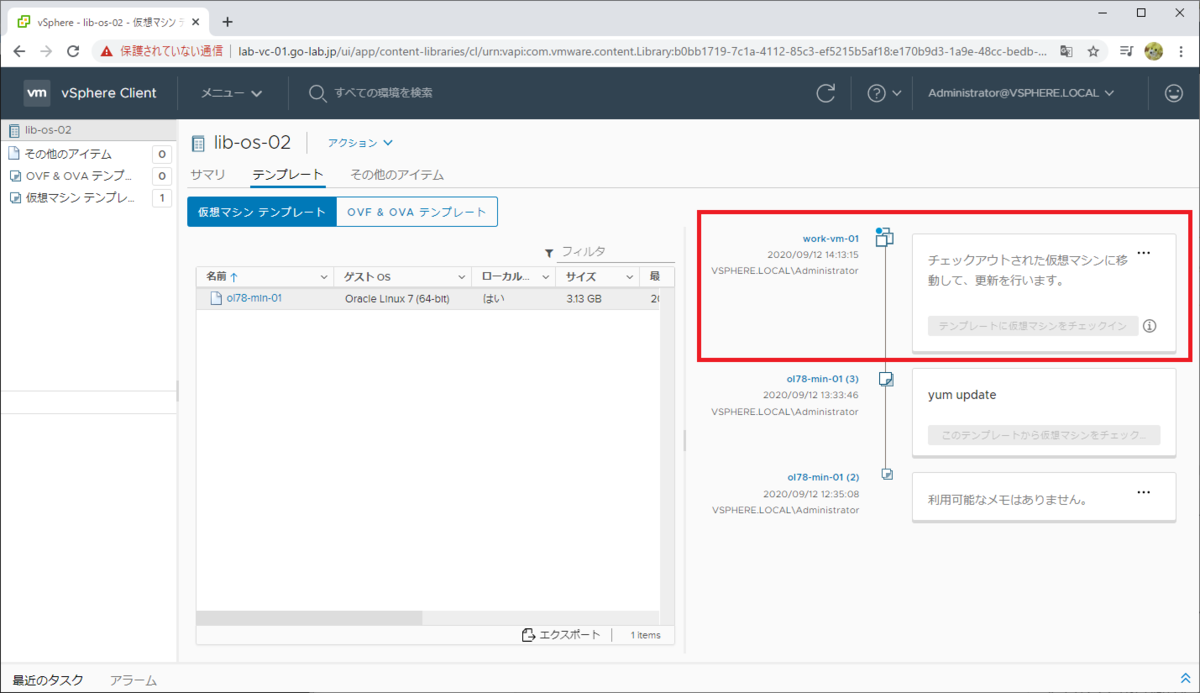Click the Oracle Linux 7 (64-bit) cell
The width and height of the screenshot is (1200, 693).
(x=397, y=298)
